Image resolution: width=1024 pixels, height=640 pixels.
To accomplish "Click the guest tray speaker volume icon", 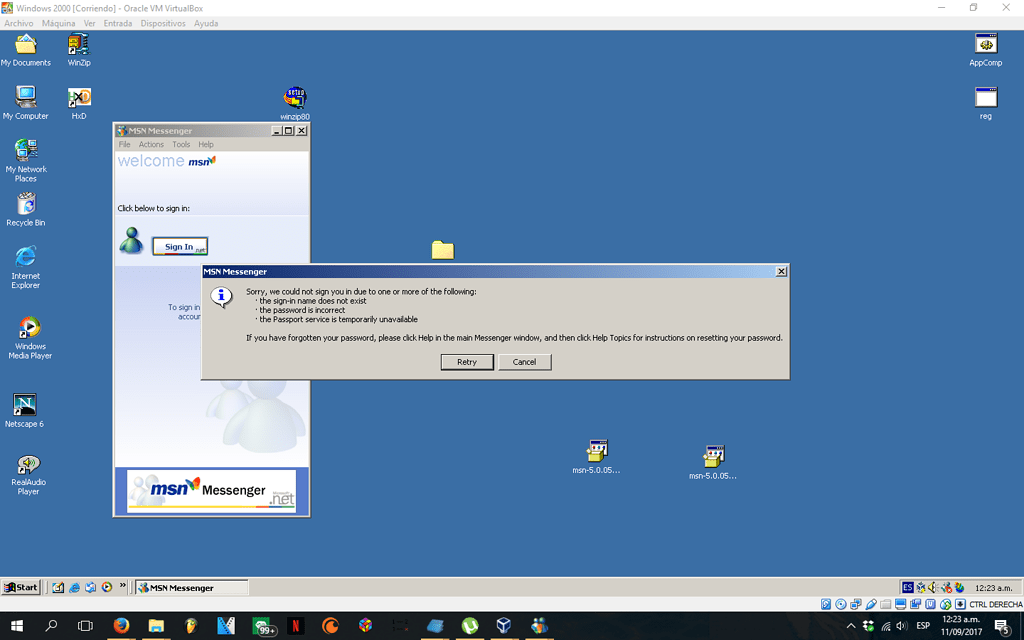I will pos(933,588).
